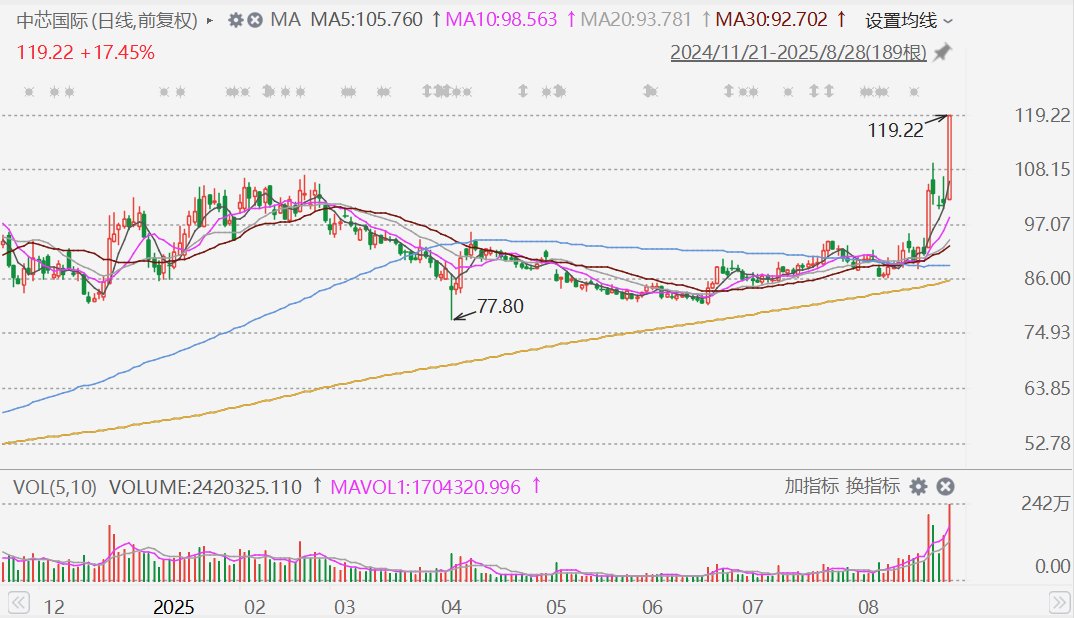
Task: Click the 2025 label on the time axis
Action: pyautogui.click(x=173, y=607)
